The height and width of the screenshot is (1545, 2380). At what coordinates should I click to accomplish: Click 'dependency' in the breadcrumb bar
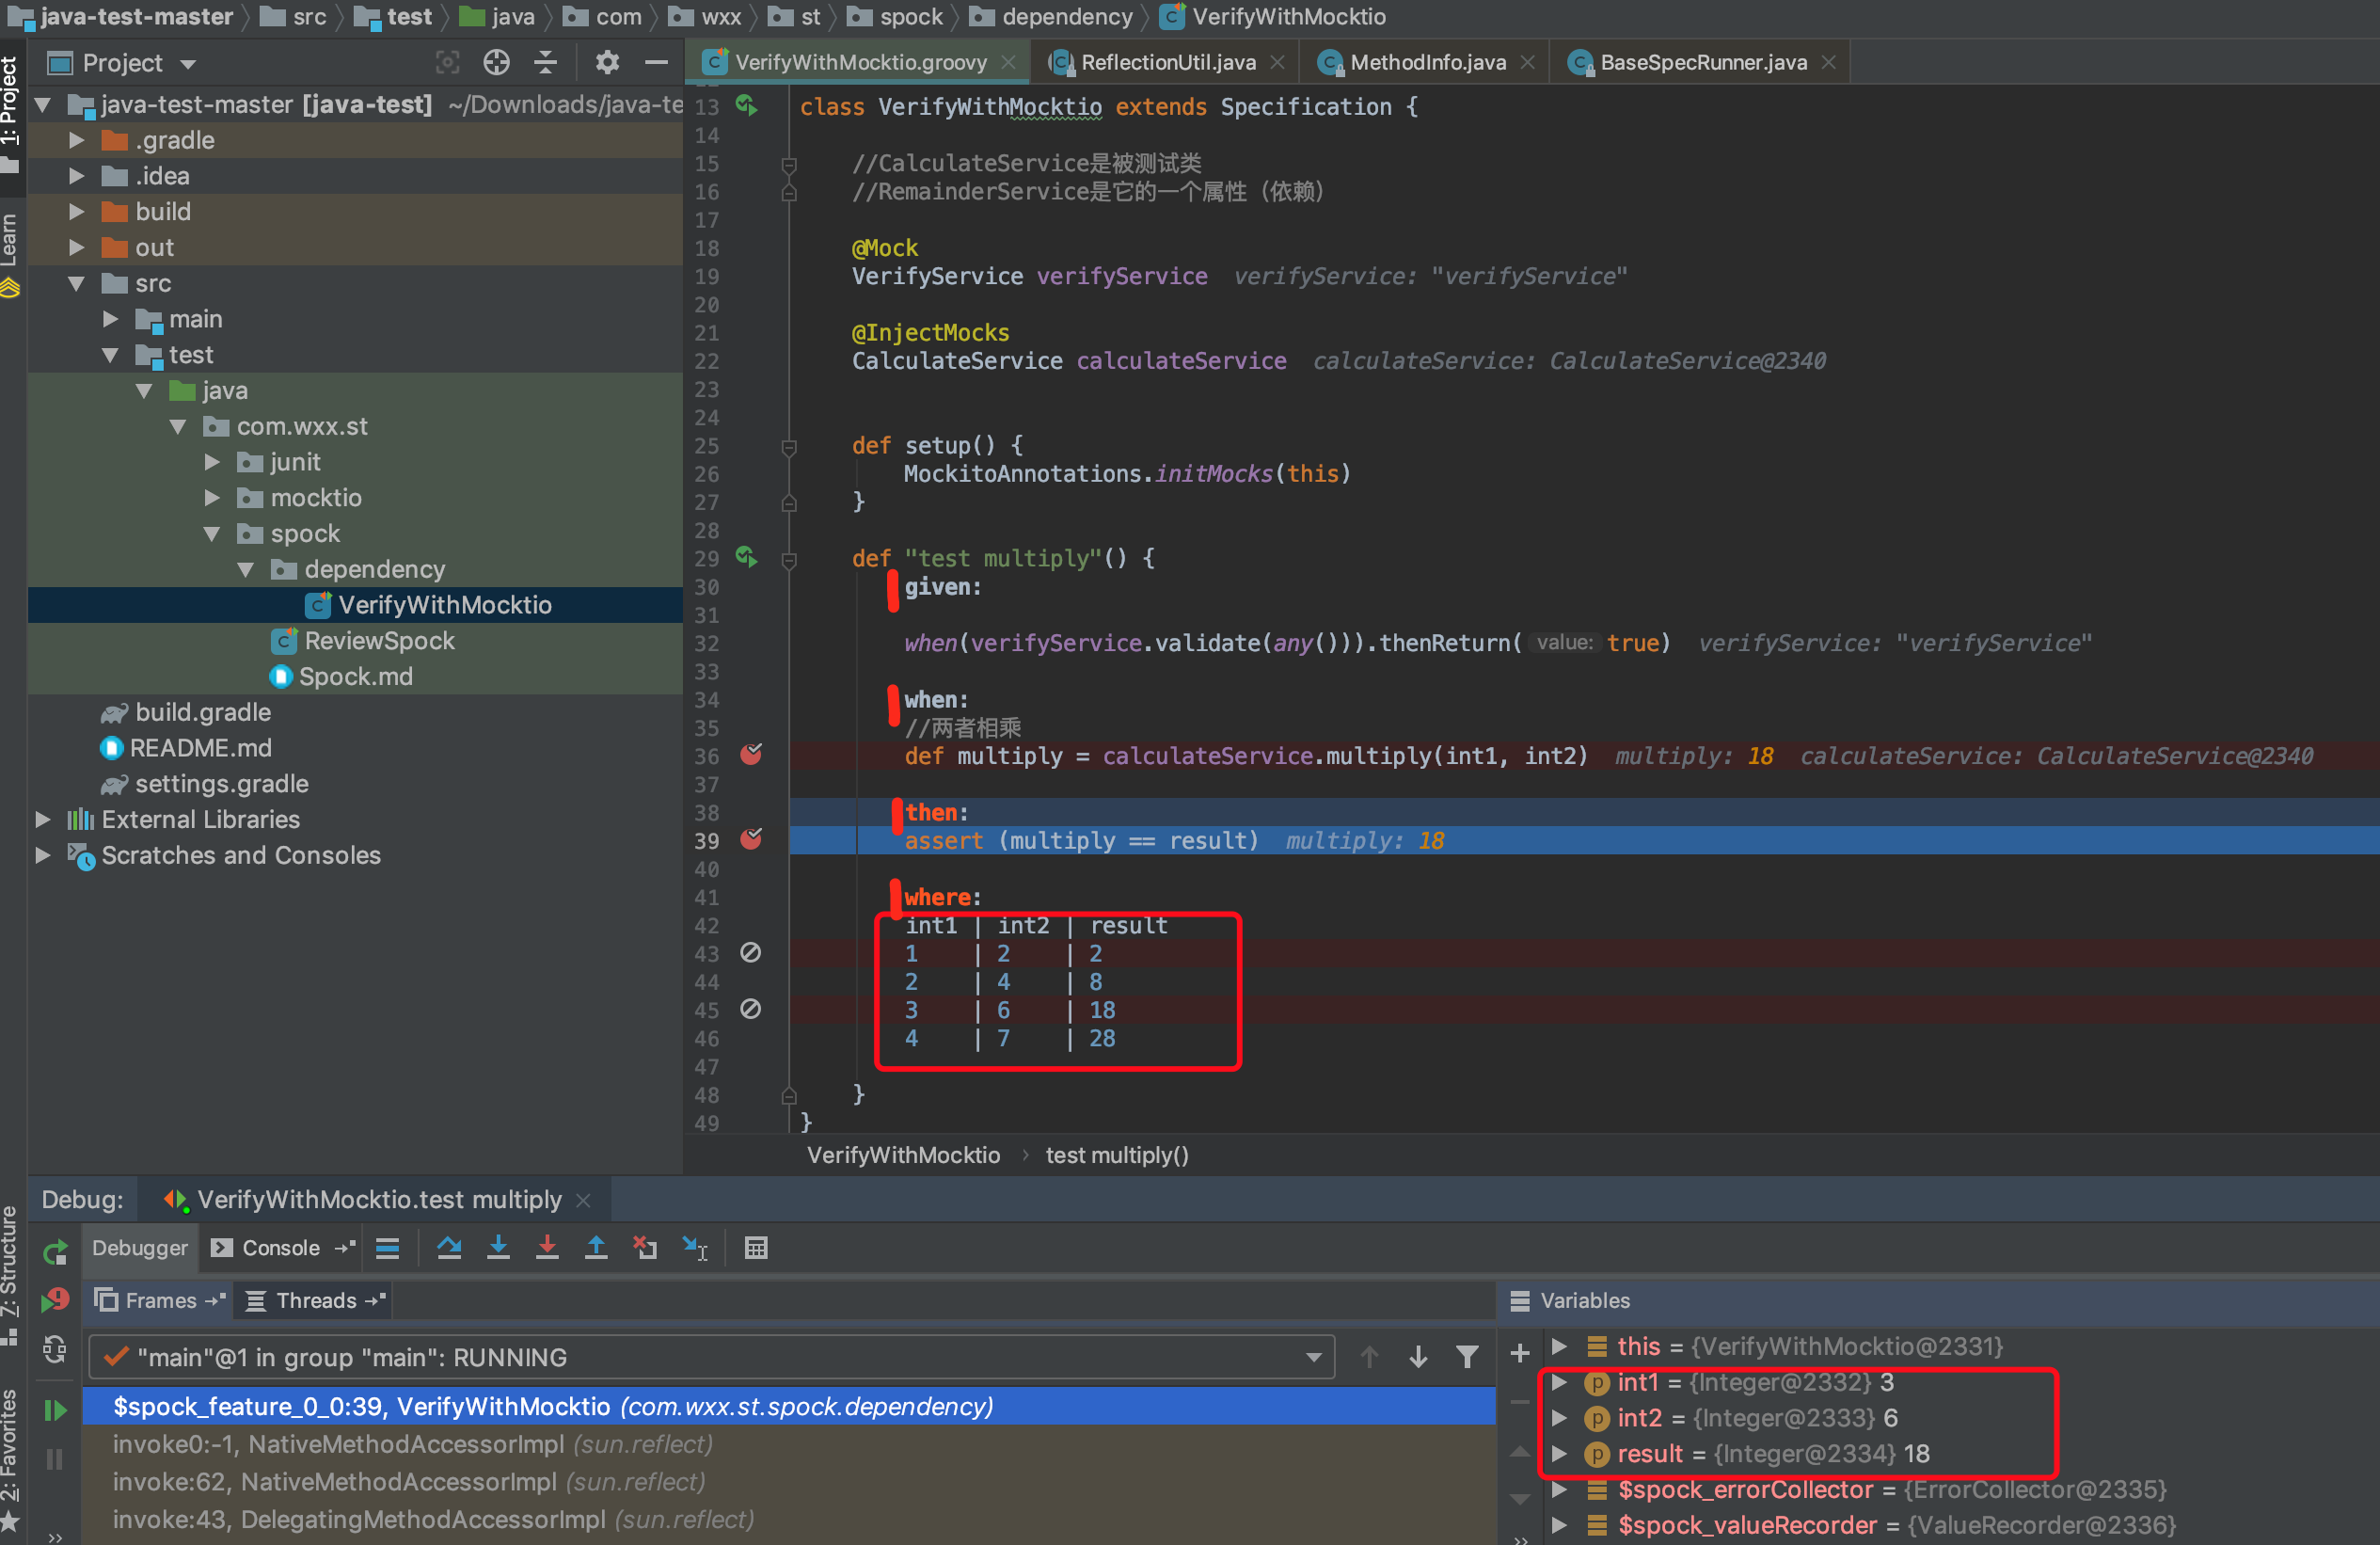(x=1066, y=17)
